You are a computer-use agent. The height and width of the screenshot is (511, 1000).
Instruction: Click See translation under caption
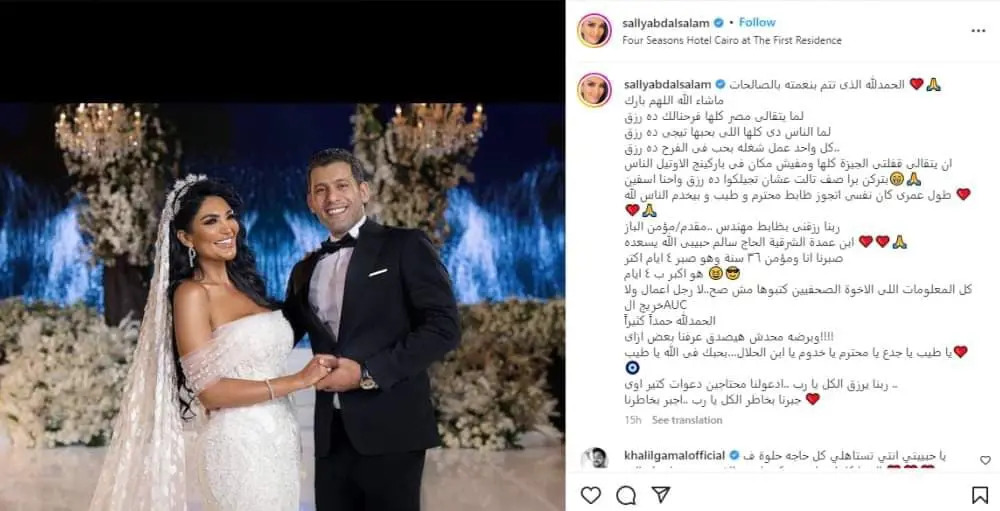coord(687,420)
